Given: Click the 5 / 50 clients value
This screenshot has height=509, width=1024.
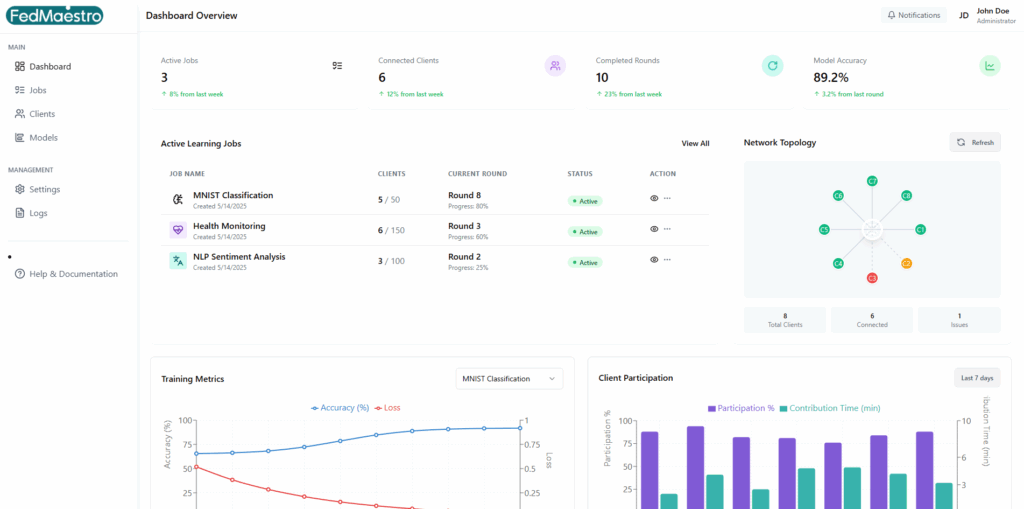Looking at the screenshot, I should coord(389,200).
